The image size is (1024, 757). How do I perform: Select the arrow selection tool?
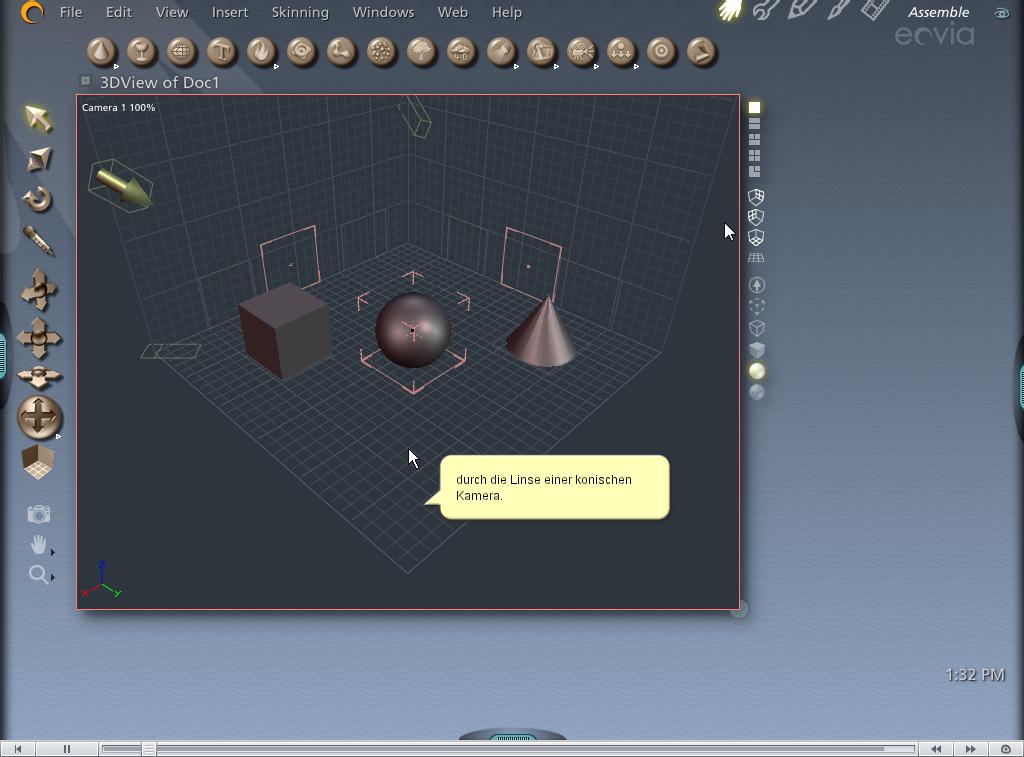pyautogui.click(x=39, y=119)
